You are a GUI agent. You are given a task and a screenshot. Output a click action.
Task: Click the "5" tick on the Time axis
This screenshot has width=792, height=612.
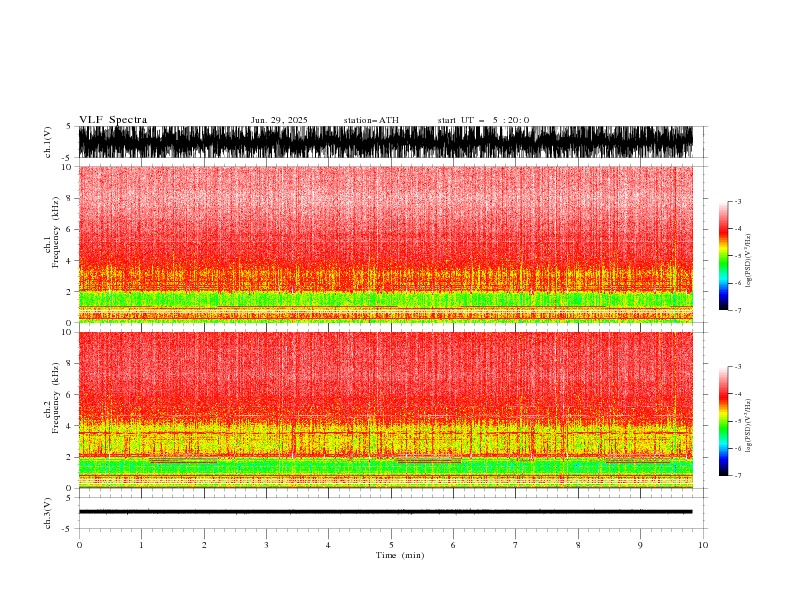click(391, 545)
